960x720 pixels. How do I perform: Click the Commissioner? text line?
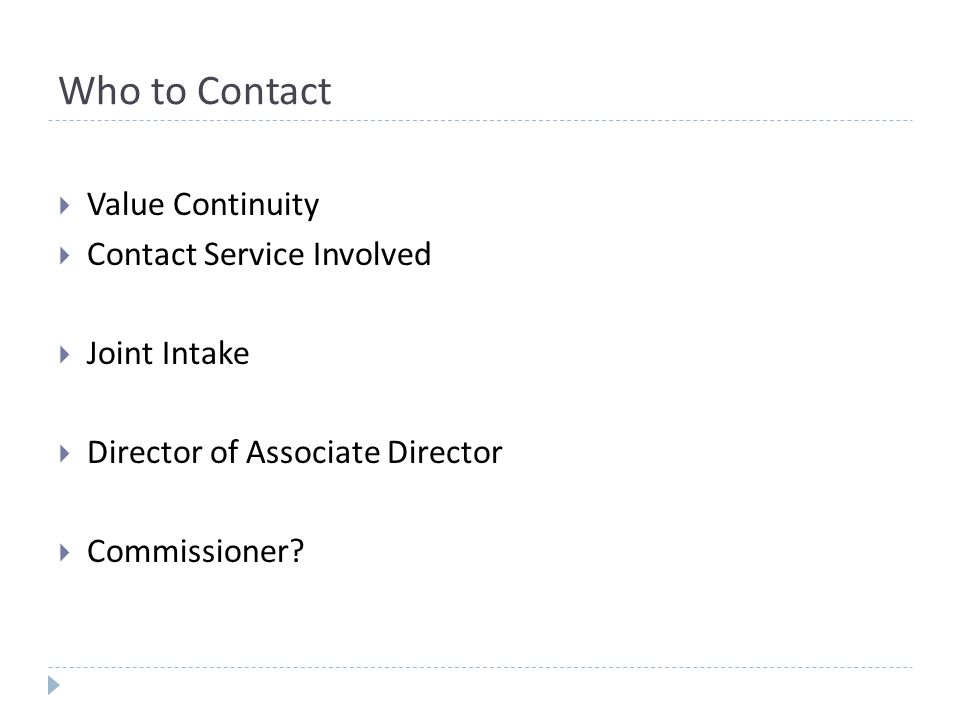(195, 552)
